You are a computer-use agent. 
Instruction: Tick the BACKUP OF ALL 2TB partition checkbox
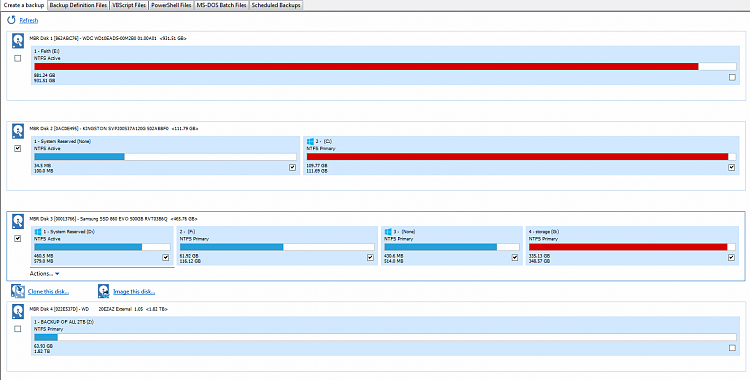pyautogui.click(x=732, y=348)
